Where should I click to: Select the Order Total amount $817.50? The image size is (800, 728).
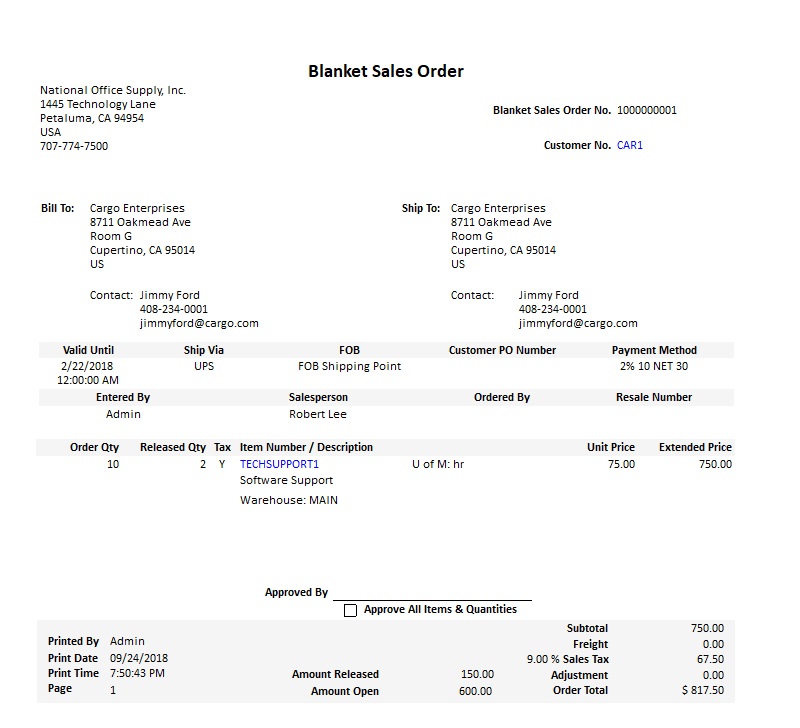click(703, 690)
